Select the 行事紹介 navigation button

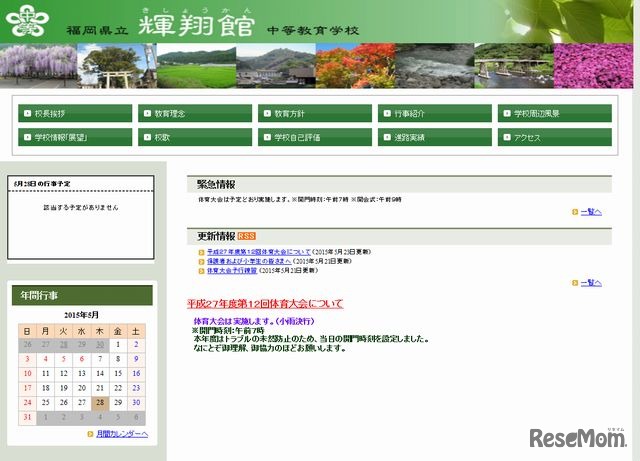(x=435, y=114)
